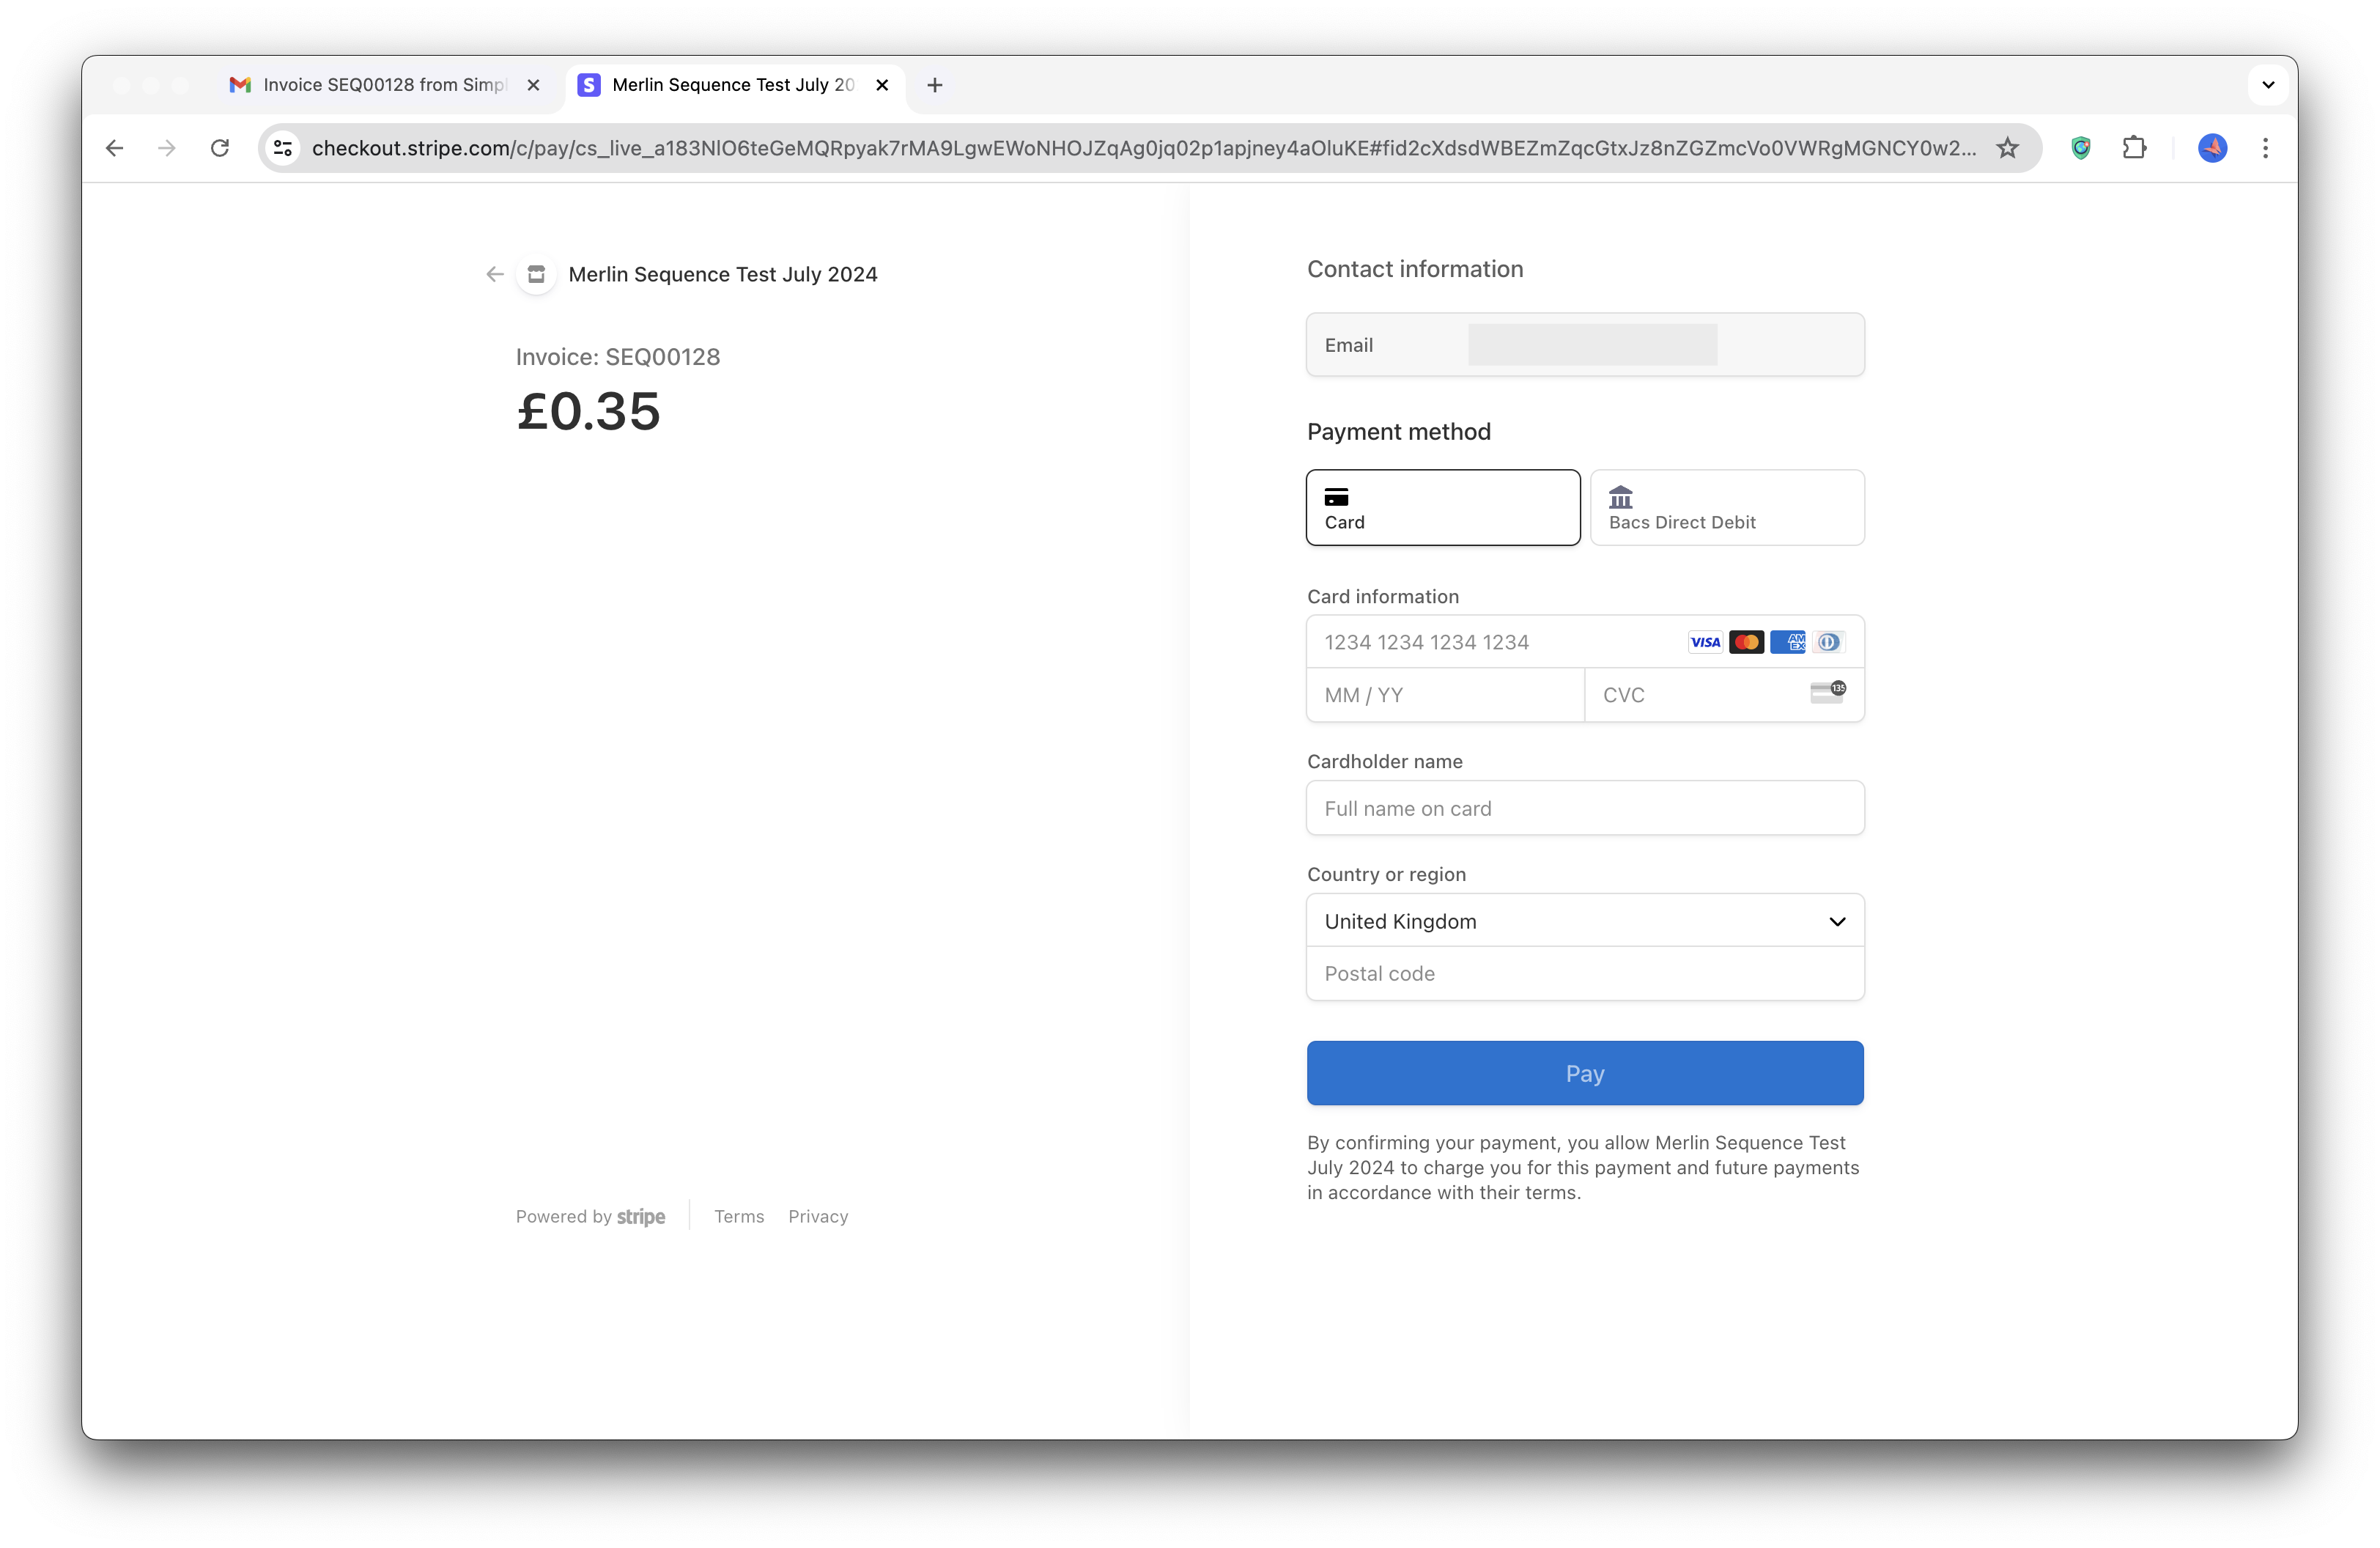Image resolution: width=2380 pixels, height=1548 pixels.
Task: Select Card payment method
Action: click(1443, 507)
